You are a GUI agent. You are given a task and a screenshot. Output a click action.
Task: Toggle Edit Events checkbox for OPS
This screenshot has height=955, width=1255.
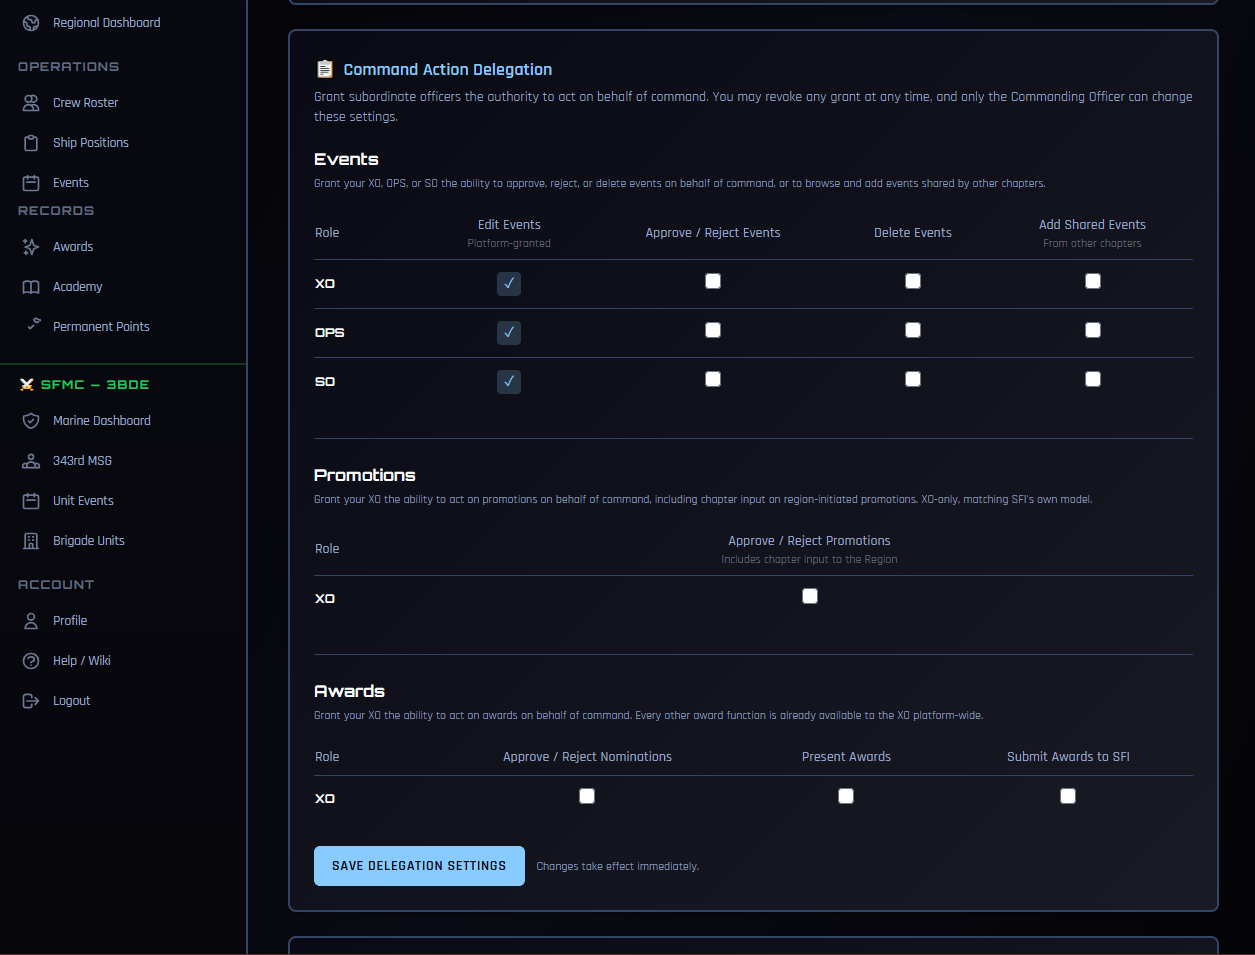(509, 333)
